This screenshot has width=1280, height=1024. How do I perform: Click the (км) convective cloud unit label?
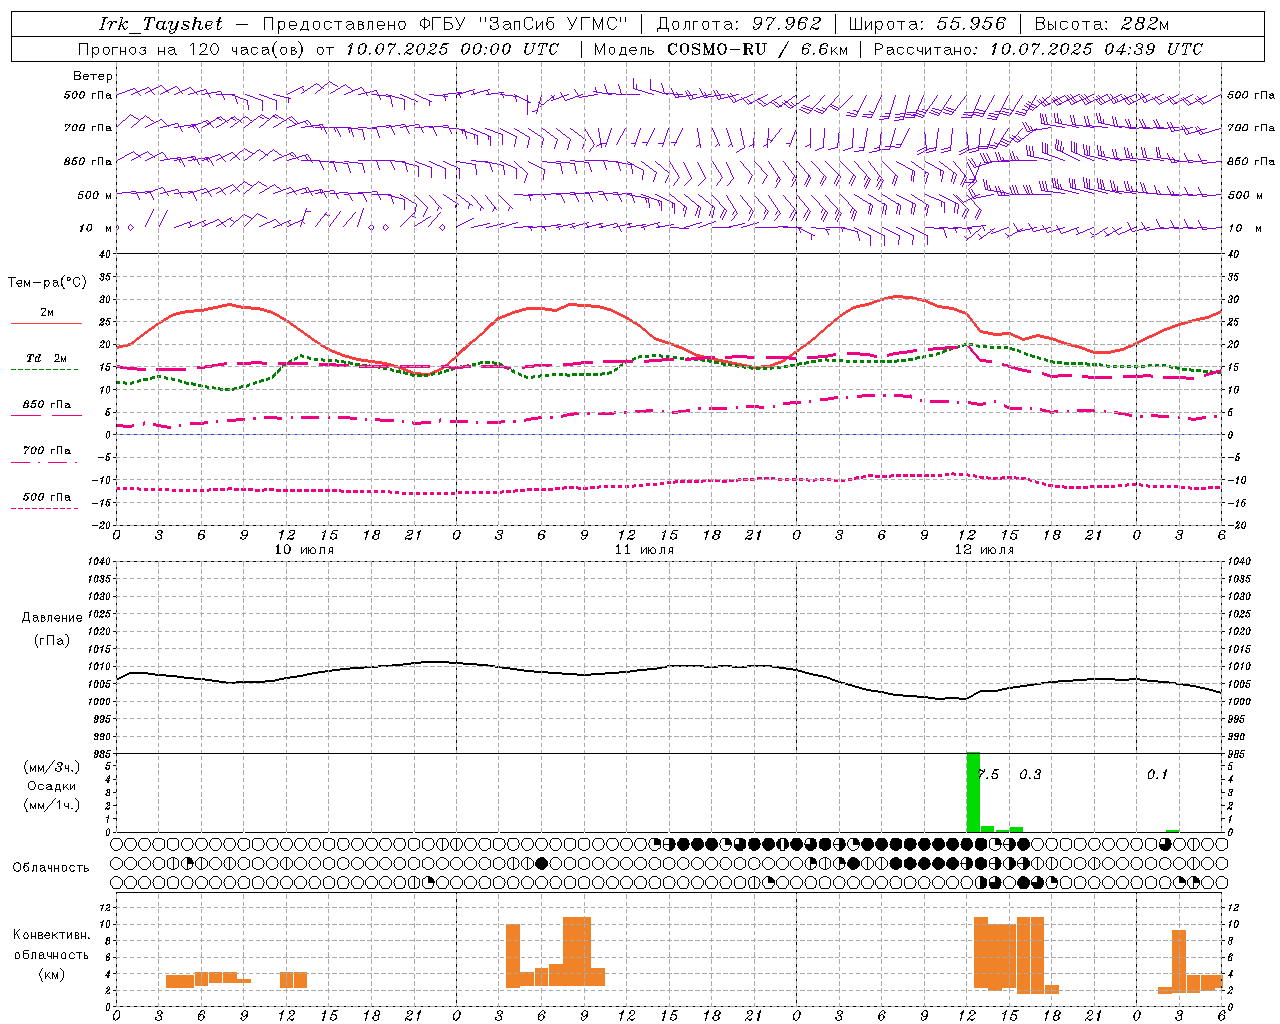click(52, 974)
